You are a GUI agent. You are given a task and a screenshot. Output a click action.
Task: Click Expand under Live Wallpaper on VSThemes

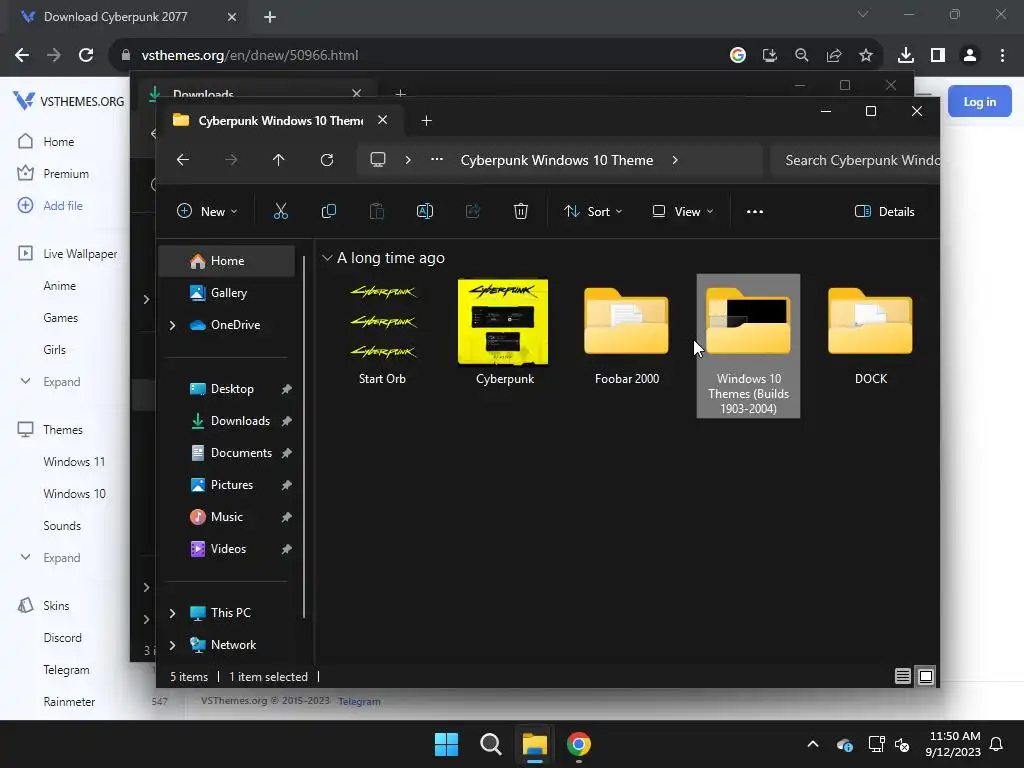tap(61, 381)
